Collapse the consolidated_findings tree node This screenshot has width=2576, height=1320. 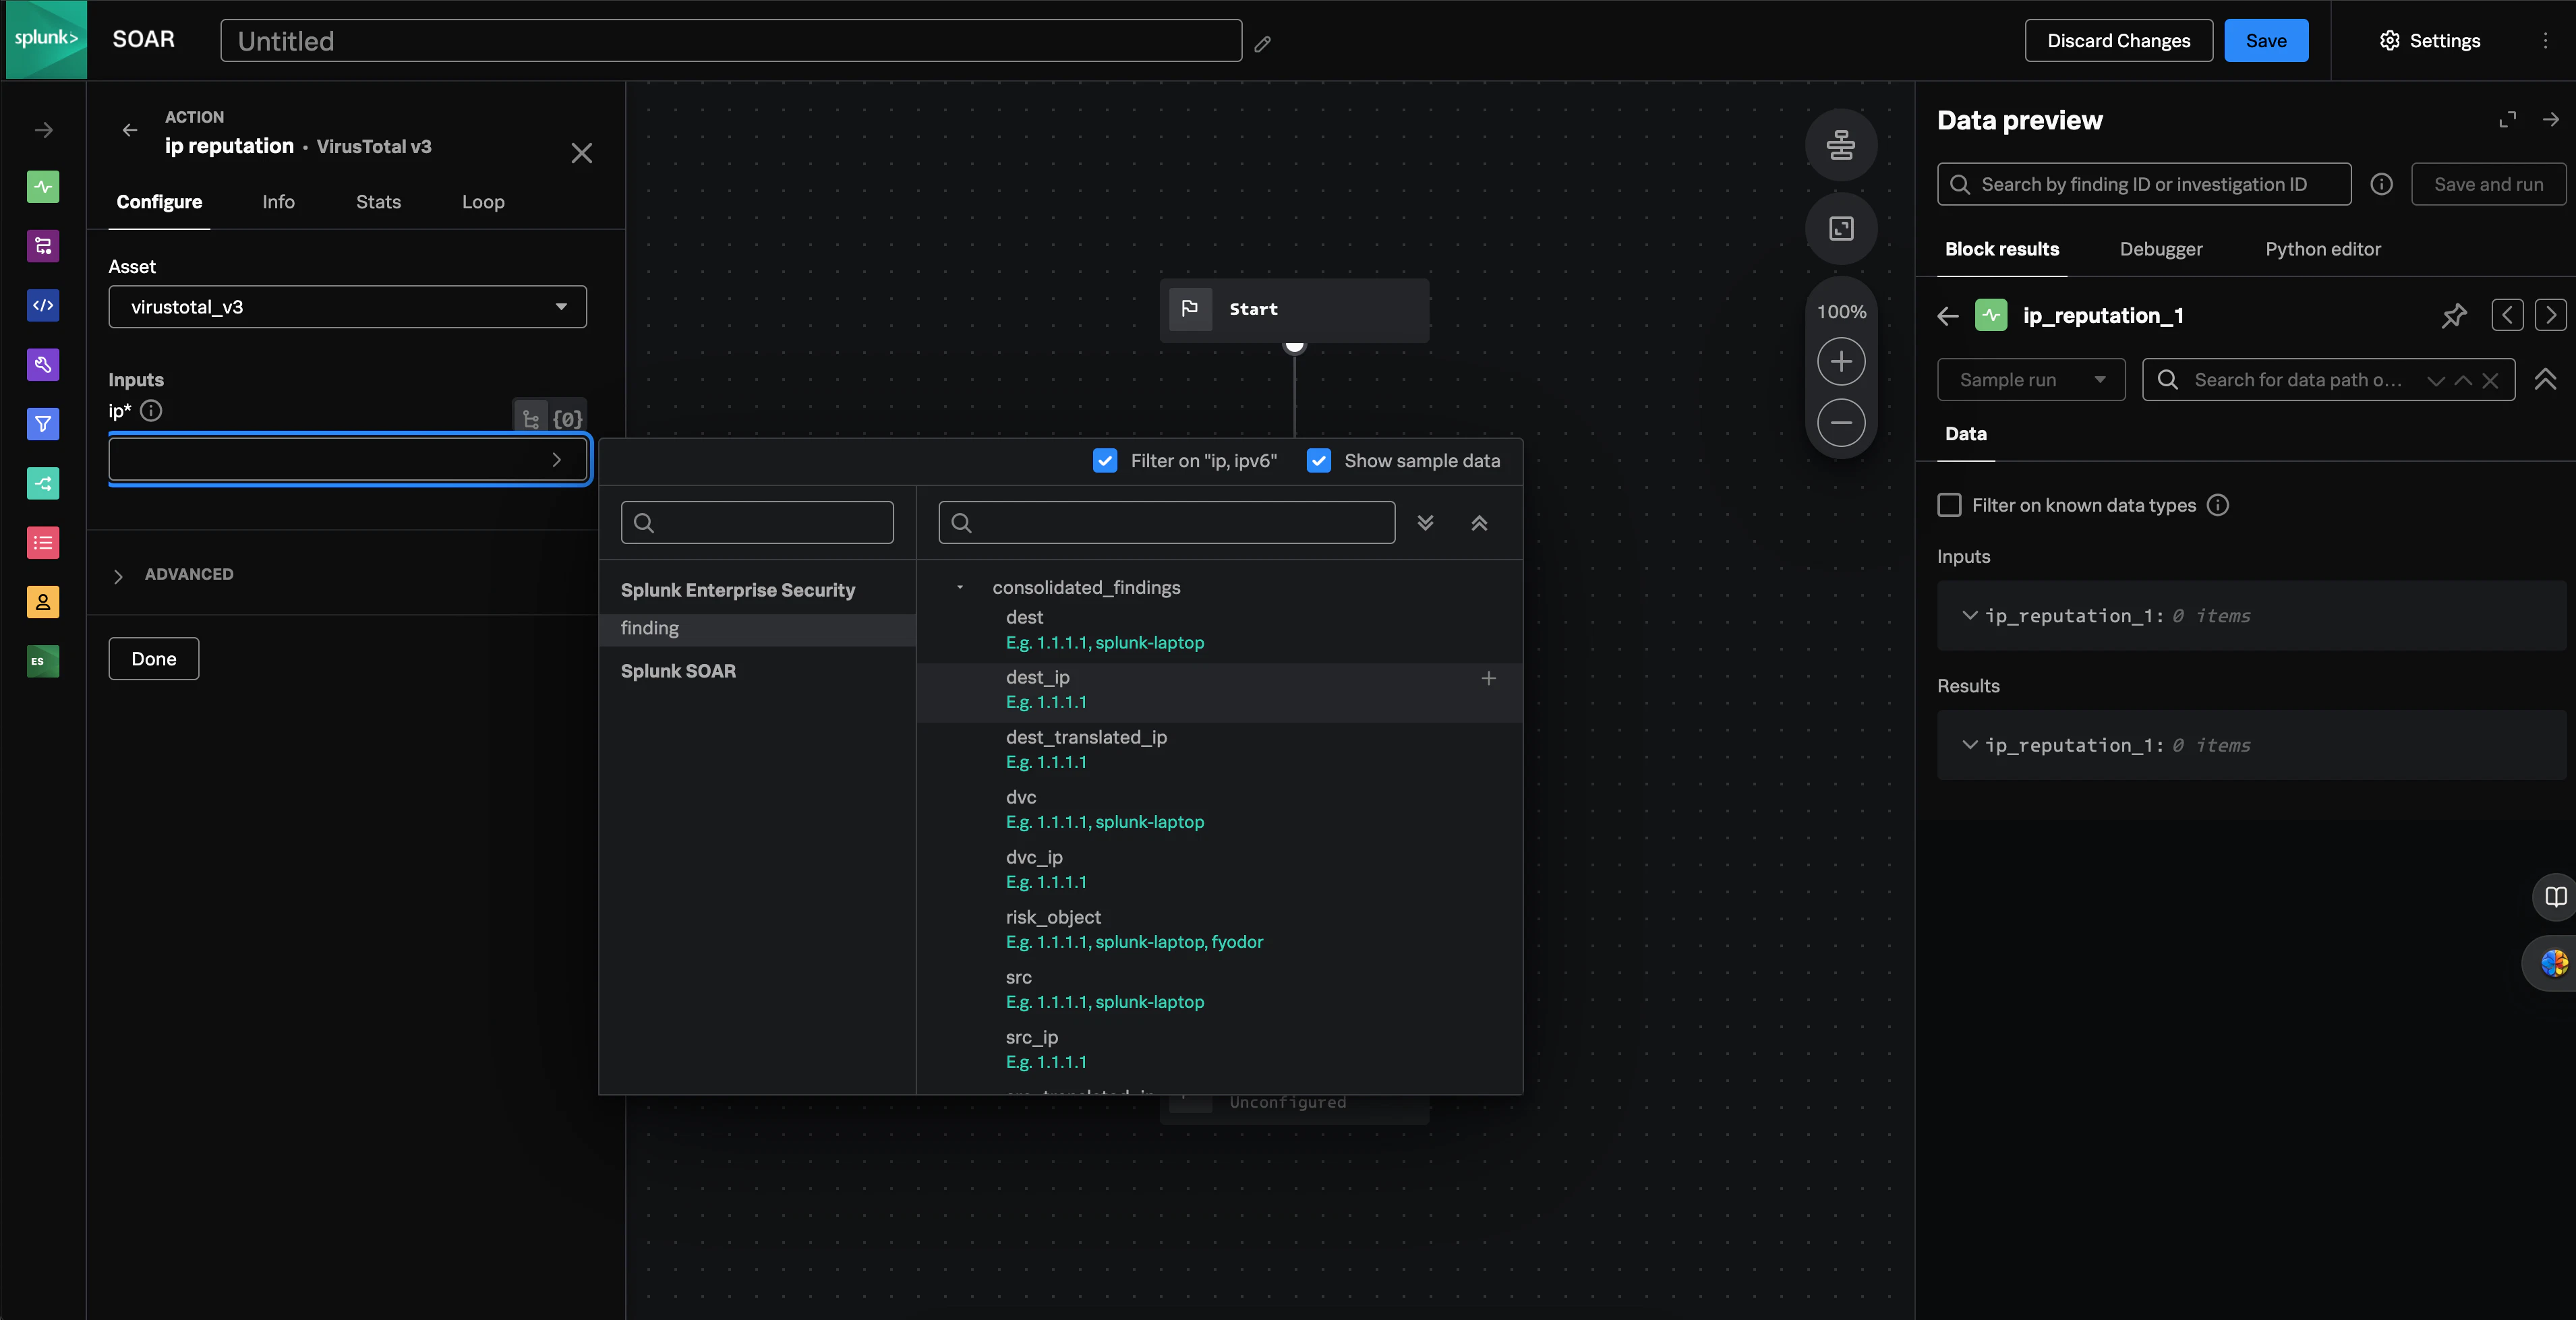coord(959,588)
